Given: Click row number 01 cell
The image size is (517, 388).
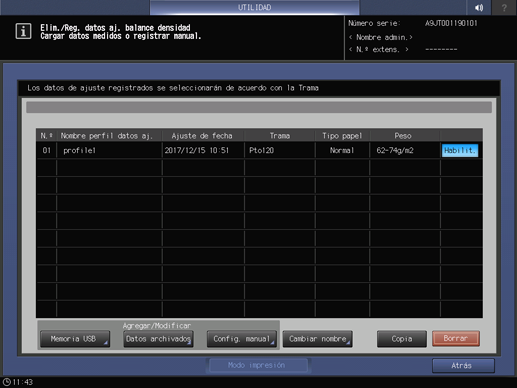Looking at the screenshot, I should (47, 150).
